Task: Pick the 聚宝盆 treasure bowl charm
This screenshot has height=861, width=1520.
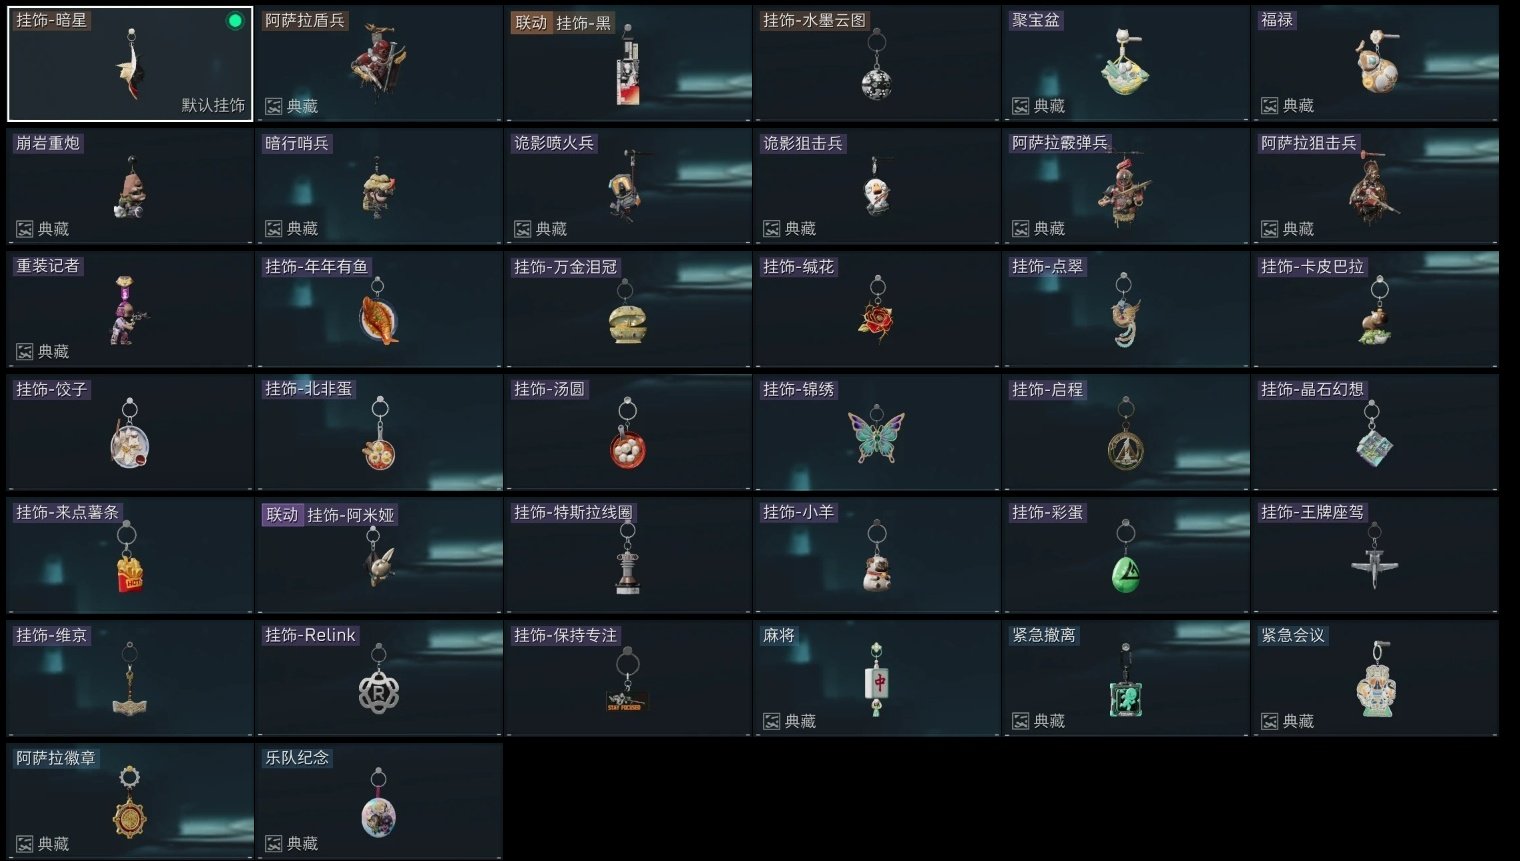Action: [1126, 64]
